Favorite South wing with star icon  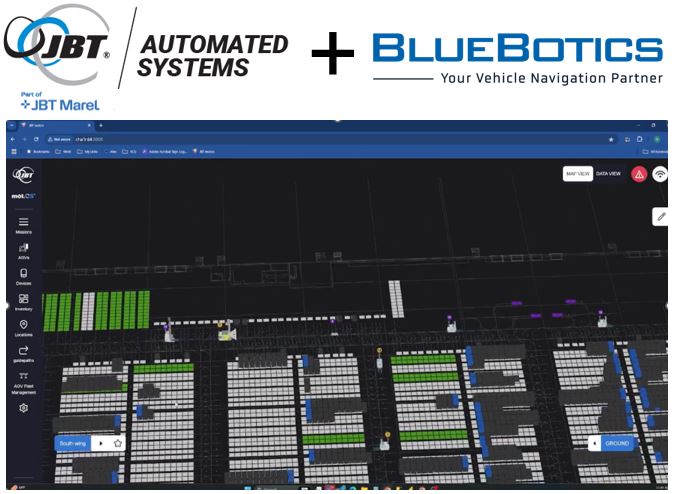(118, 442)
